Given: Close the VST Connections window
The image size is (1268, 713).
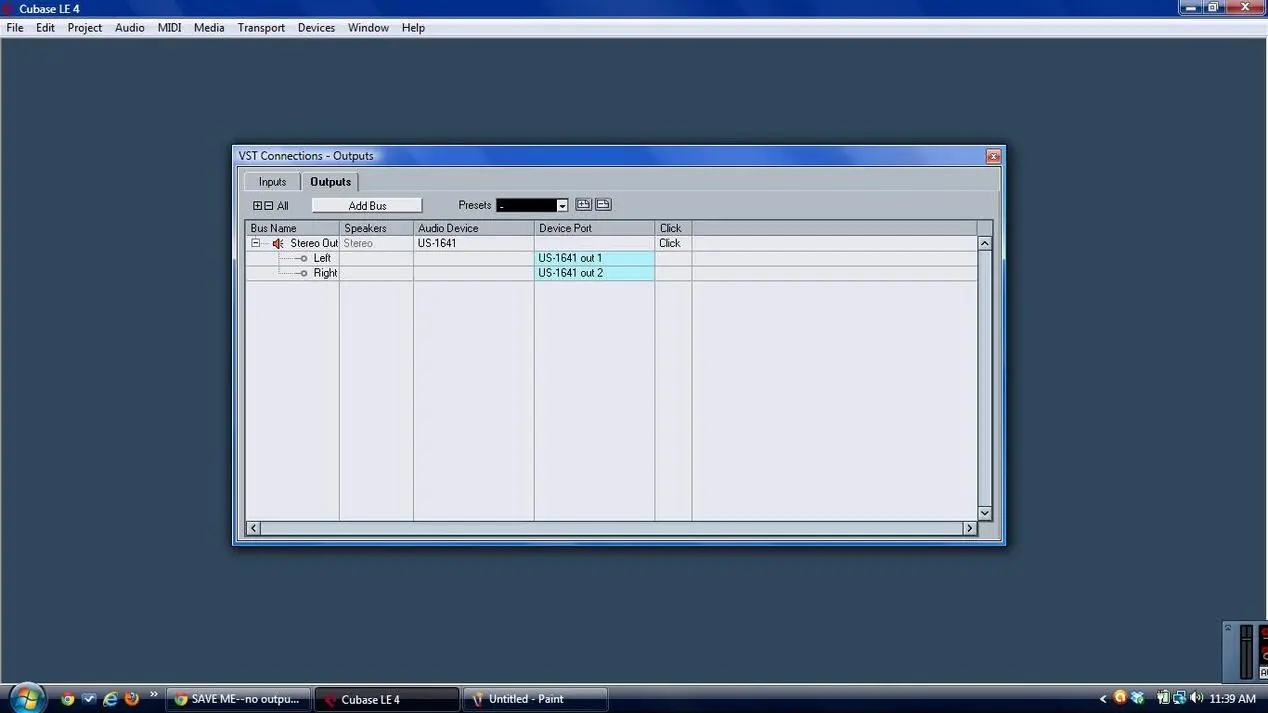Looking at the screenshot, I should (x=993, y=156).
